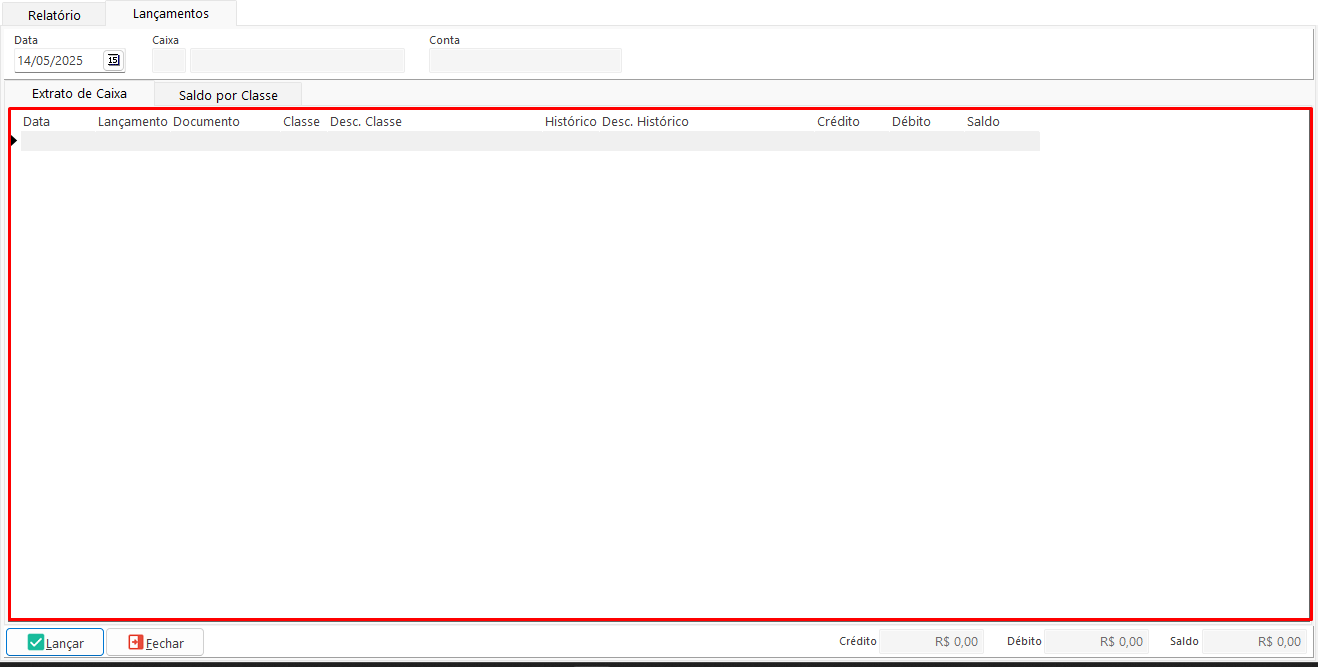This screenshot has height=667, width=1318.
Task: Open the calendar date picker icon
Action: pos(113,60)
